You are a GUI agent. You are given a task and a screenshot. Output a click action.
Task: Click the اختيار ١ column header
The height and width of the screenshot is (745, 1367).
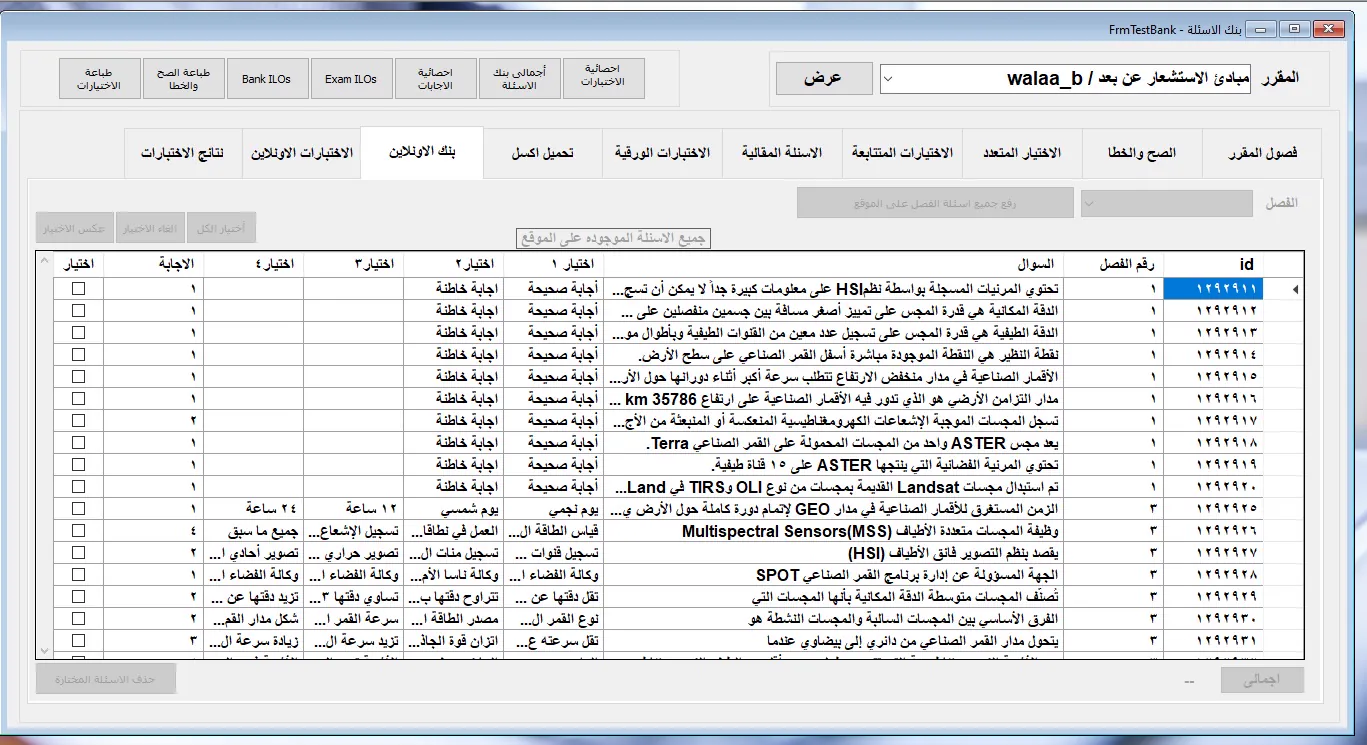pos(554,264)
